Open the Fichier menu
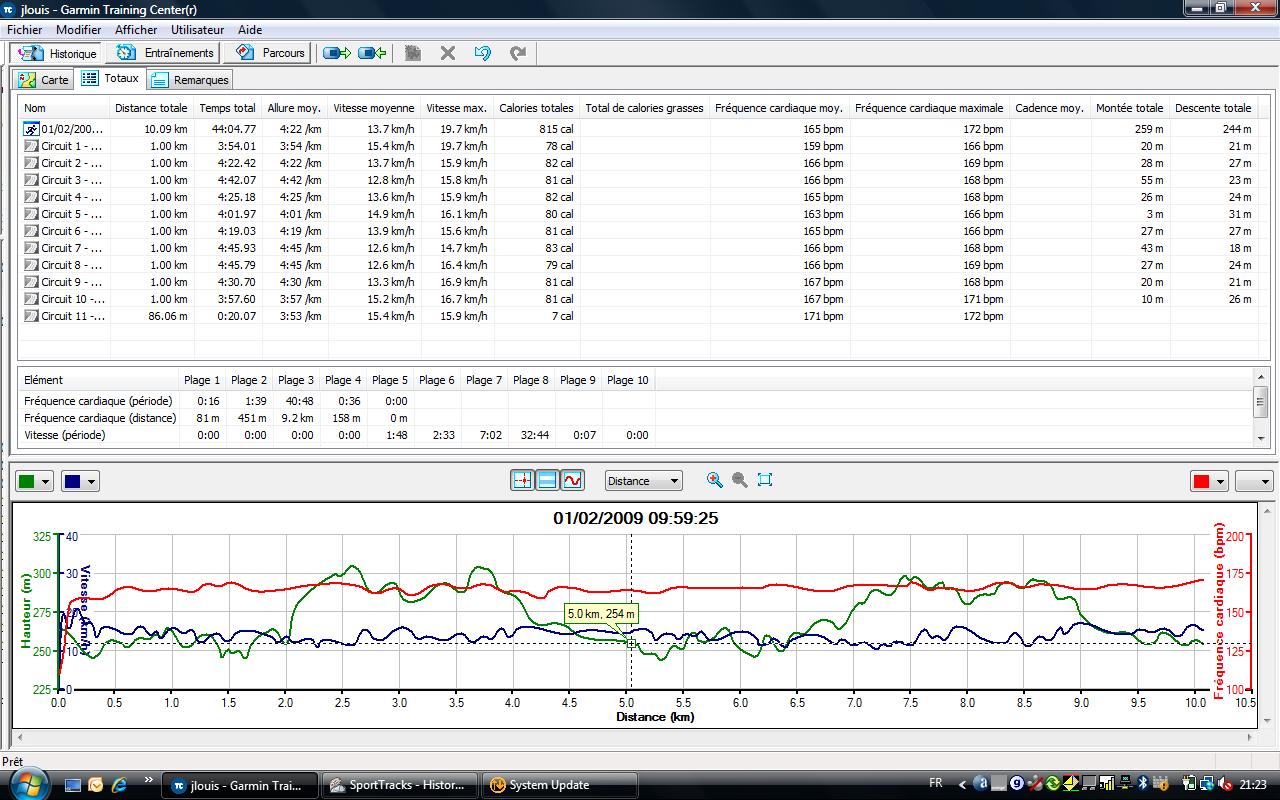Viewport: 1280px width, 800px height. tap(25, 30)
